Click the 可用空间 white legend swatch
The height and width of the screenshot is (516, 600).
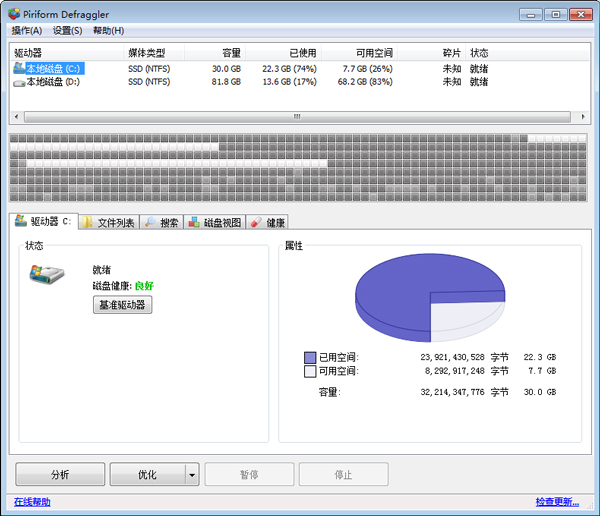310,371
